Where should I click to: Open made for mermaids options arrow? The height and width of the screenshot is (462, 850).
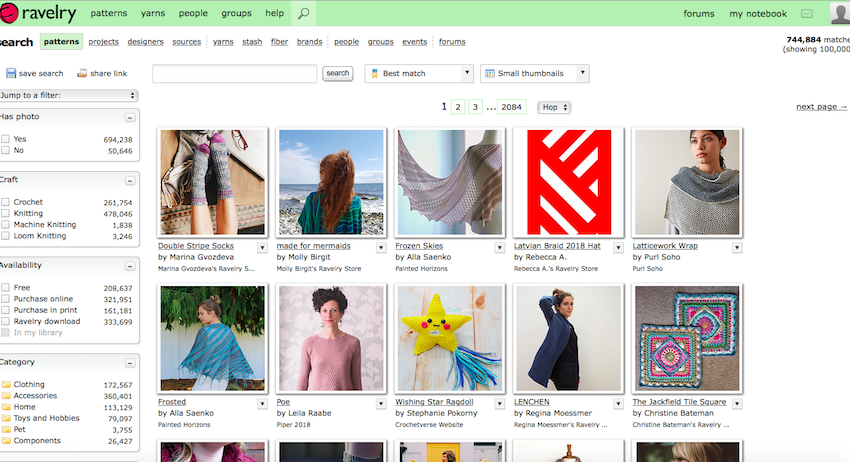click(381, 247)
